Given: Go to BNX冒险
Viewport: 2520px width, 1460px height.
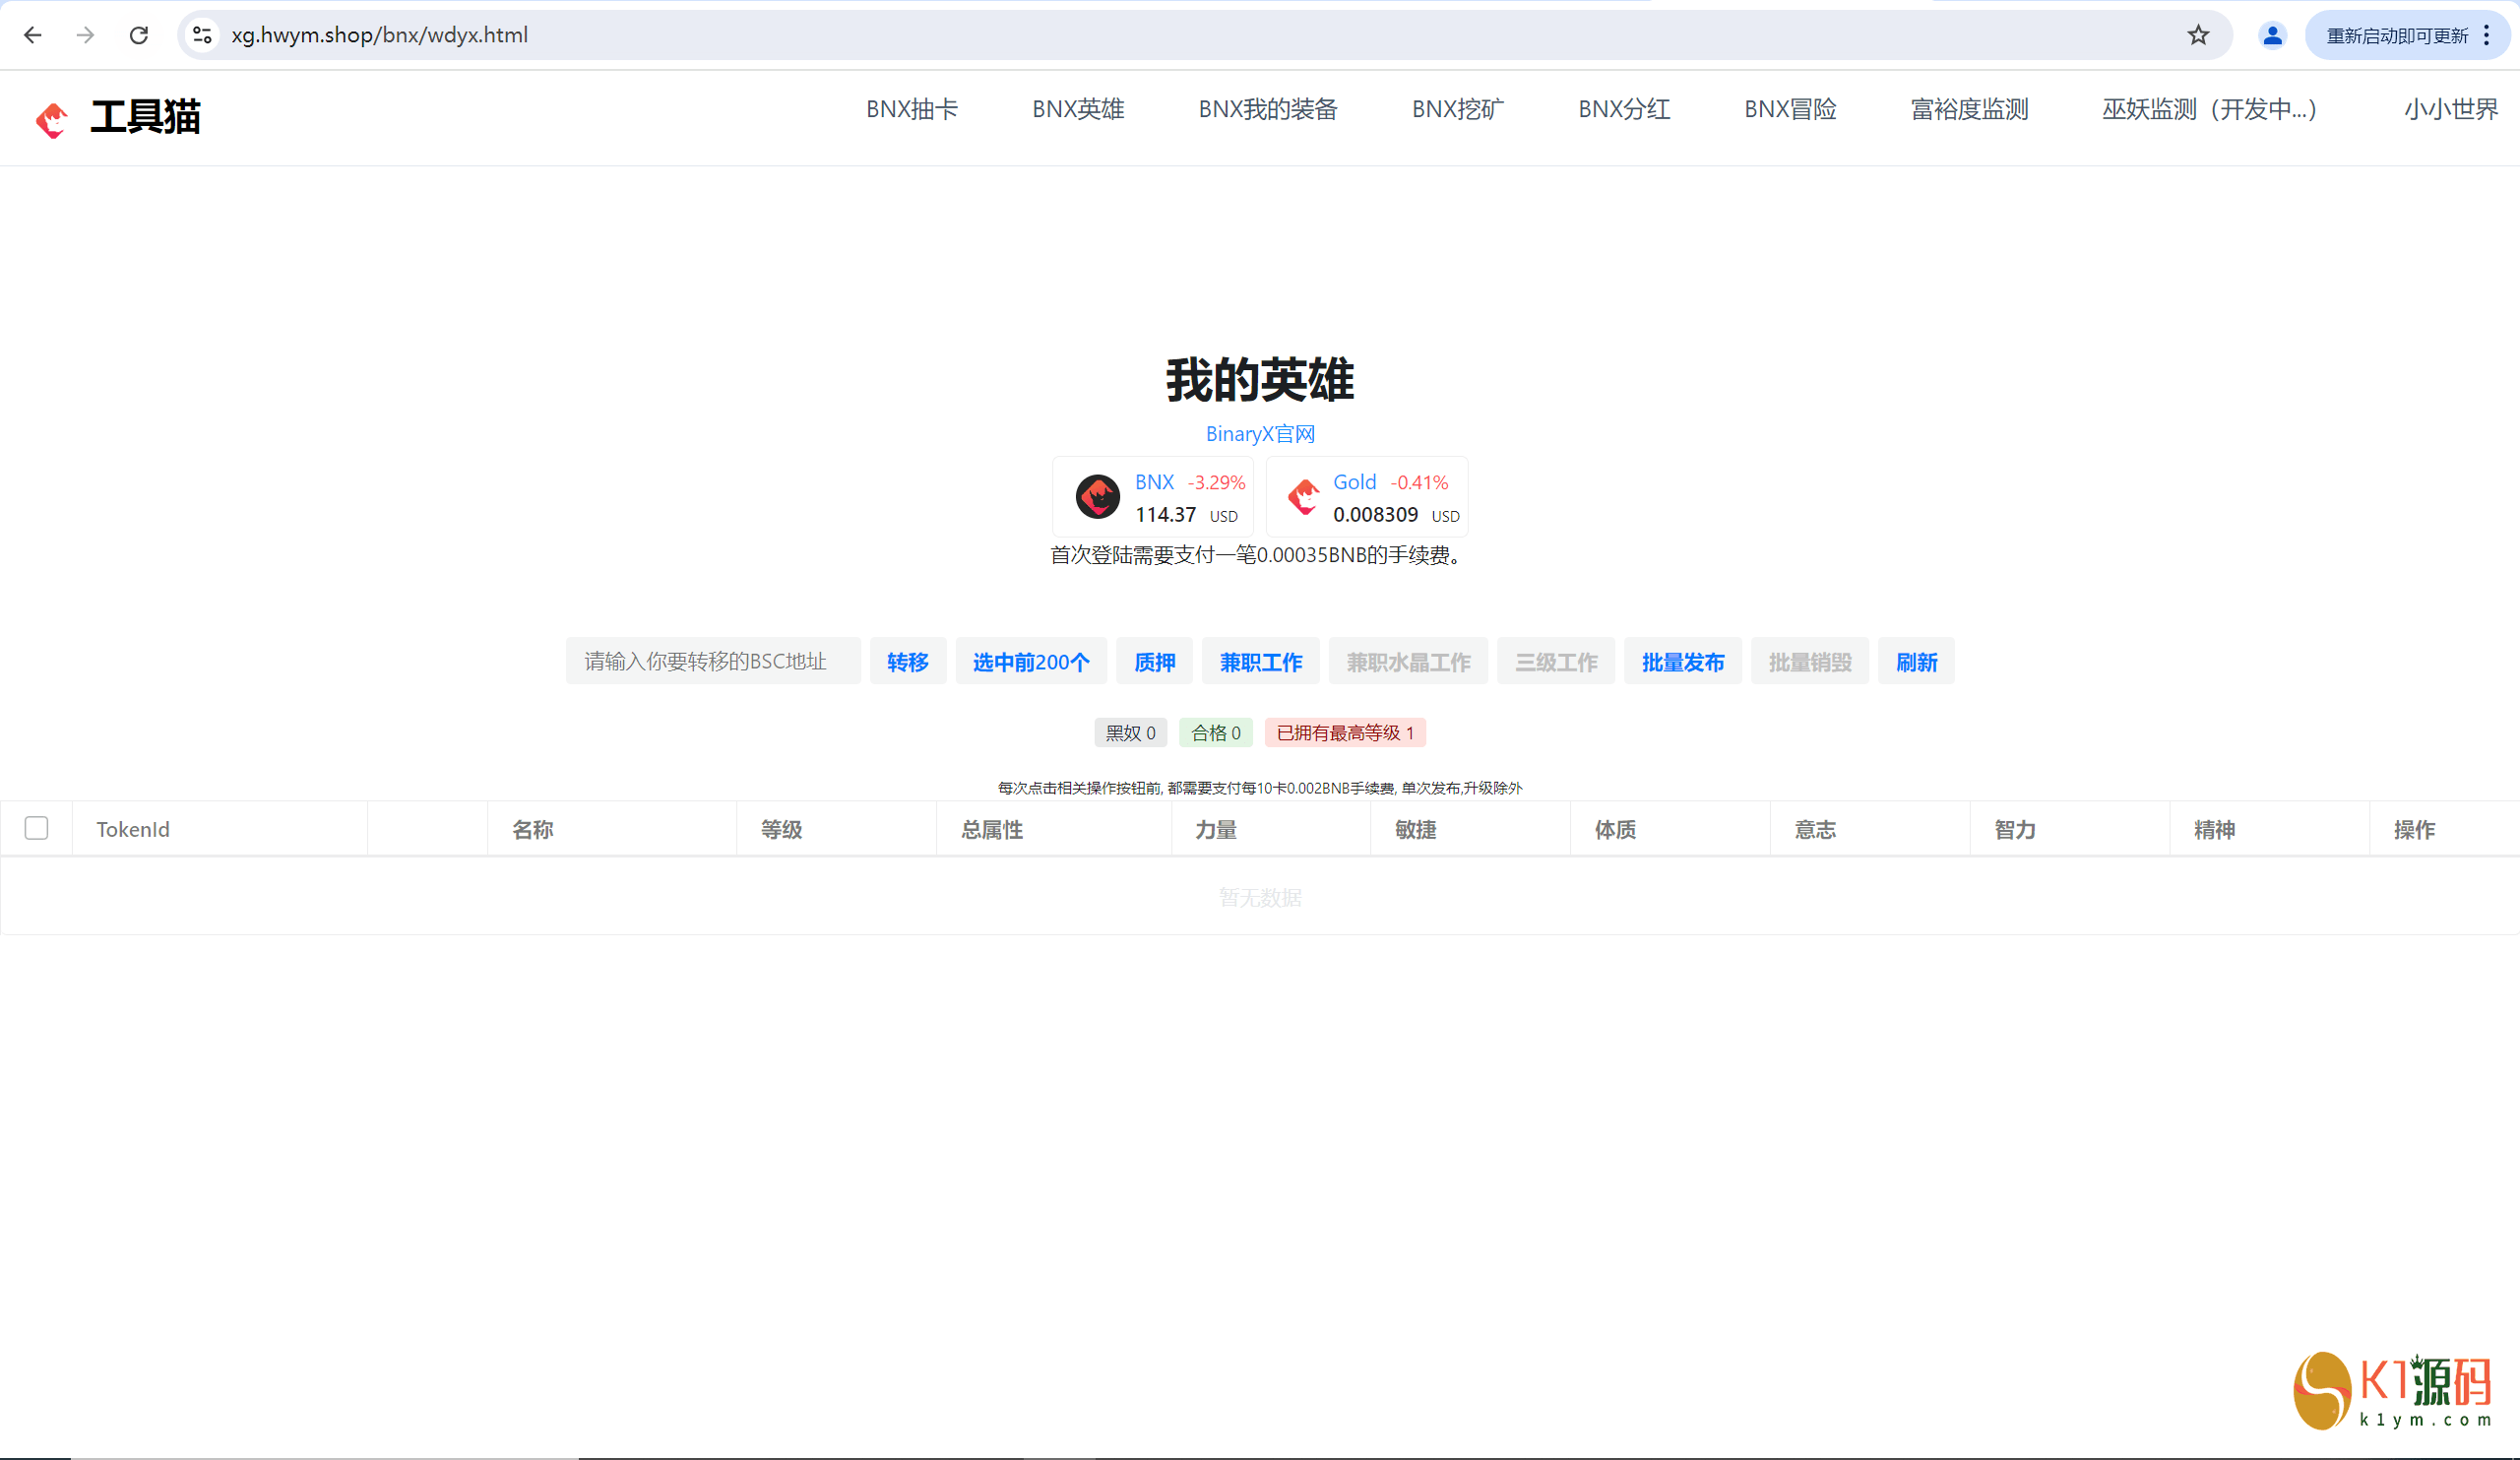Looking at the screenshot, I should (1790, 109).
